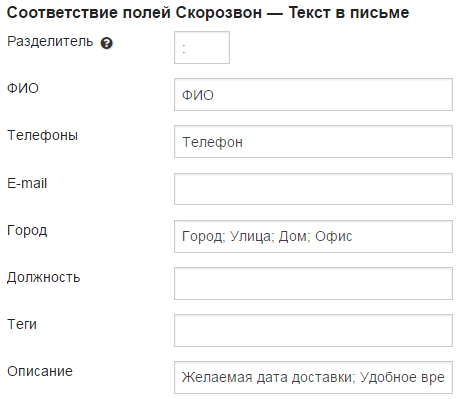The image size is (460, 399).
Task: Click the Город field with Город; Улица; Дом; Офис
Action: (x=313, y=236)
